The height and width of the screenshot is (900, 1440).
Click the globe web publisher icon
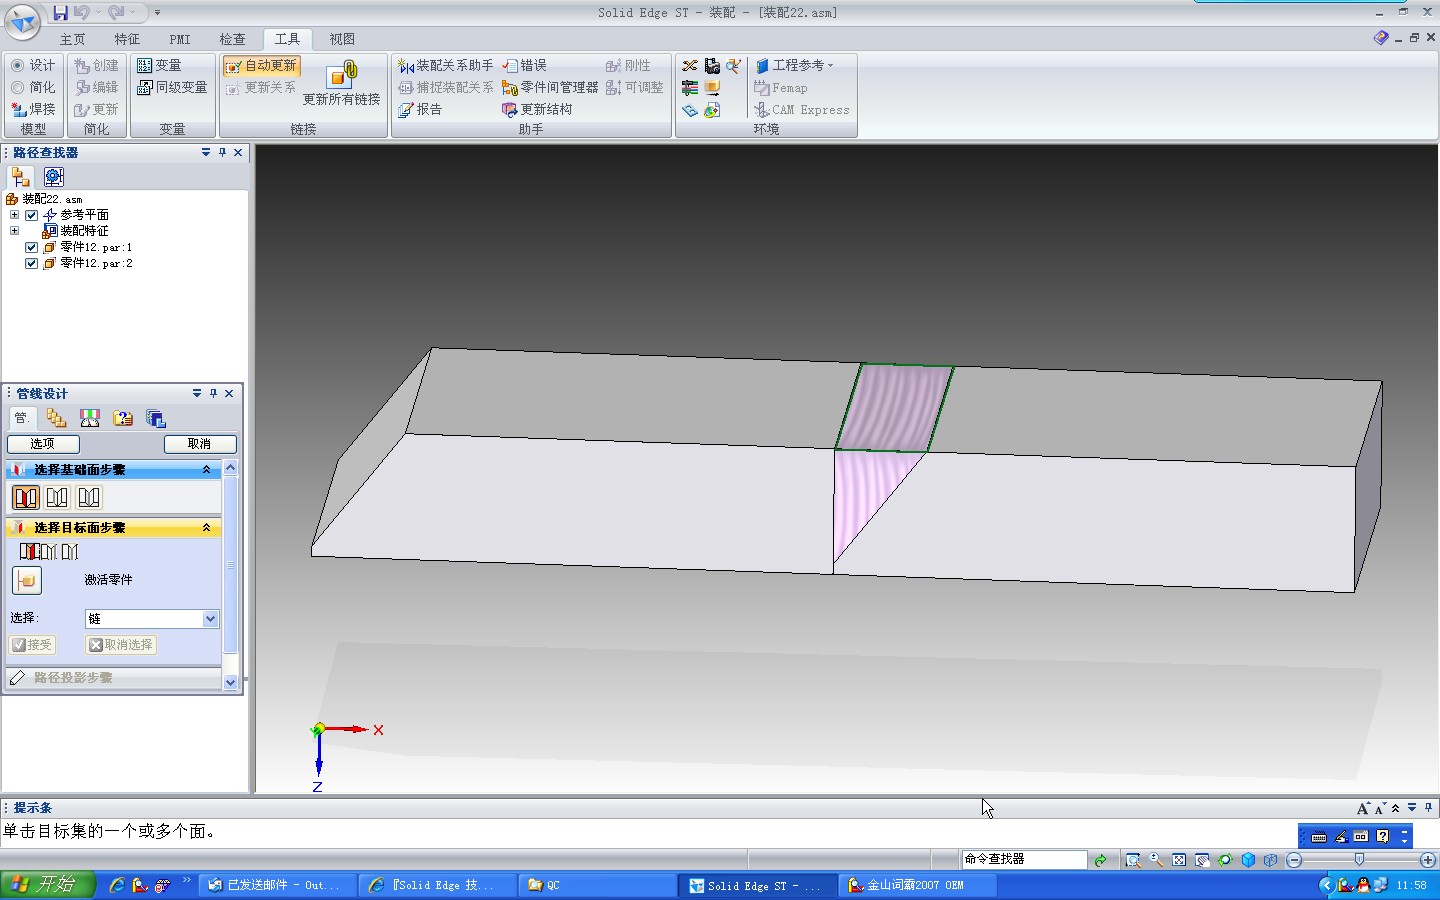[x=712, y=110]
